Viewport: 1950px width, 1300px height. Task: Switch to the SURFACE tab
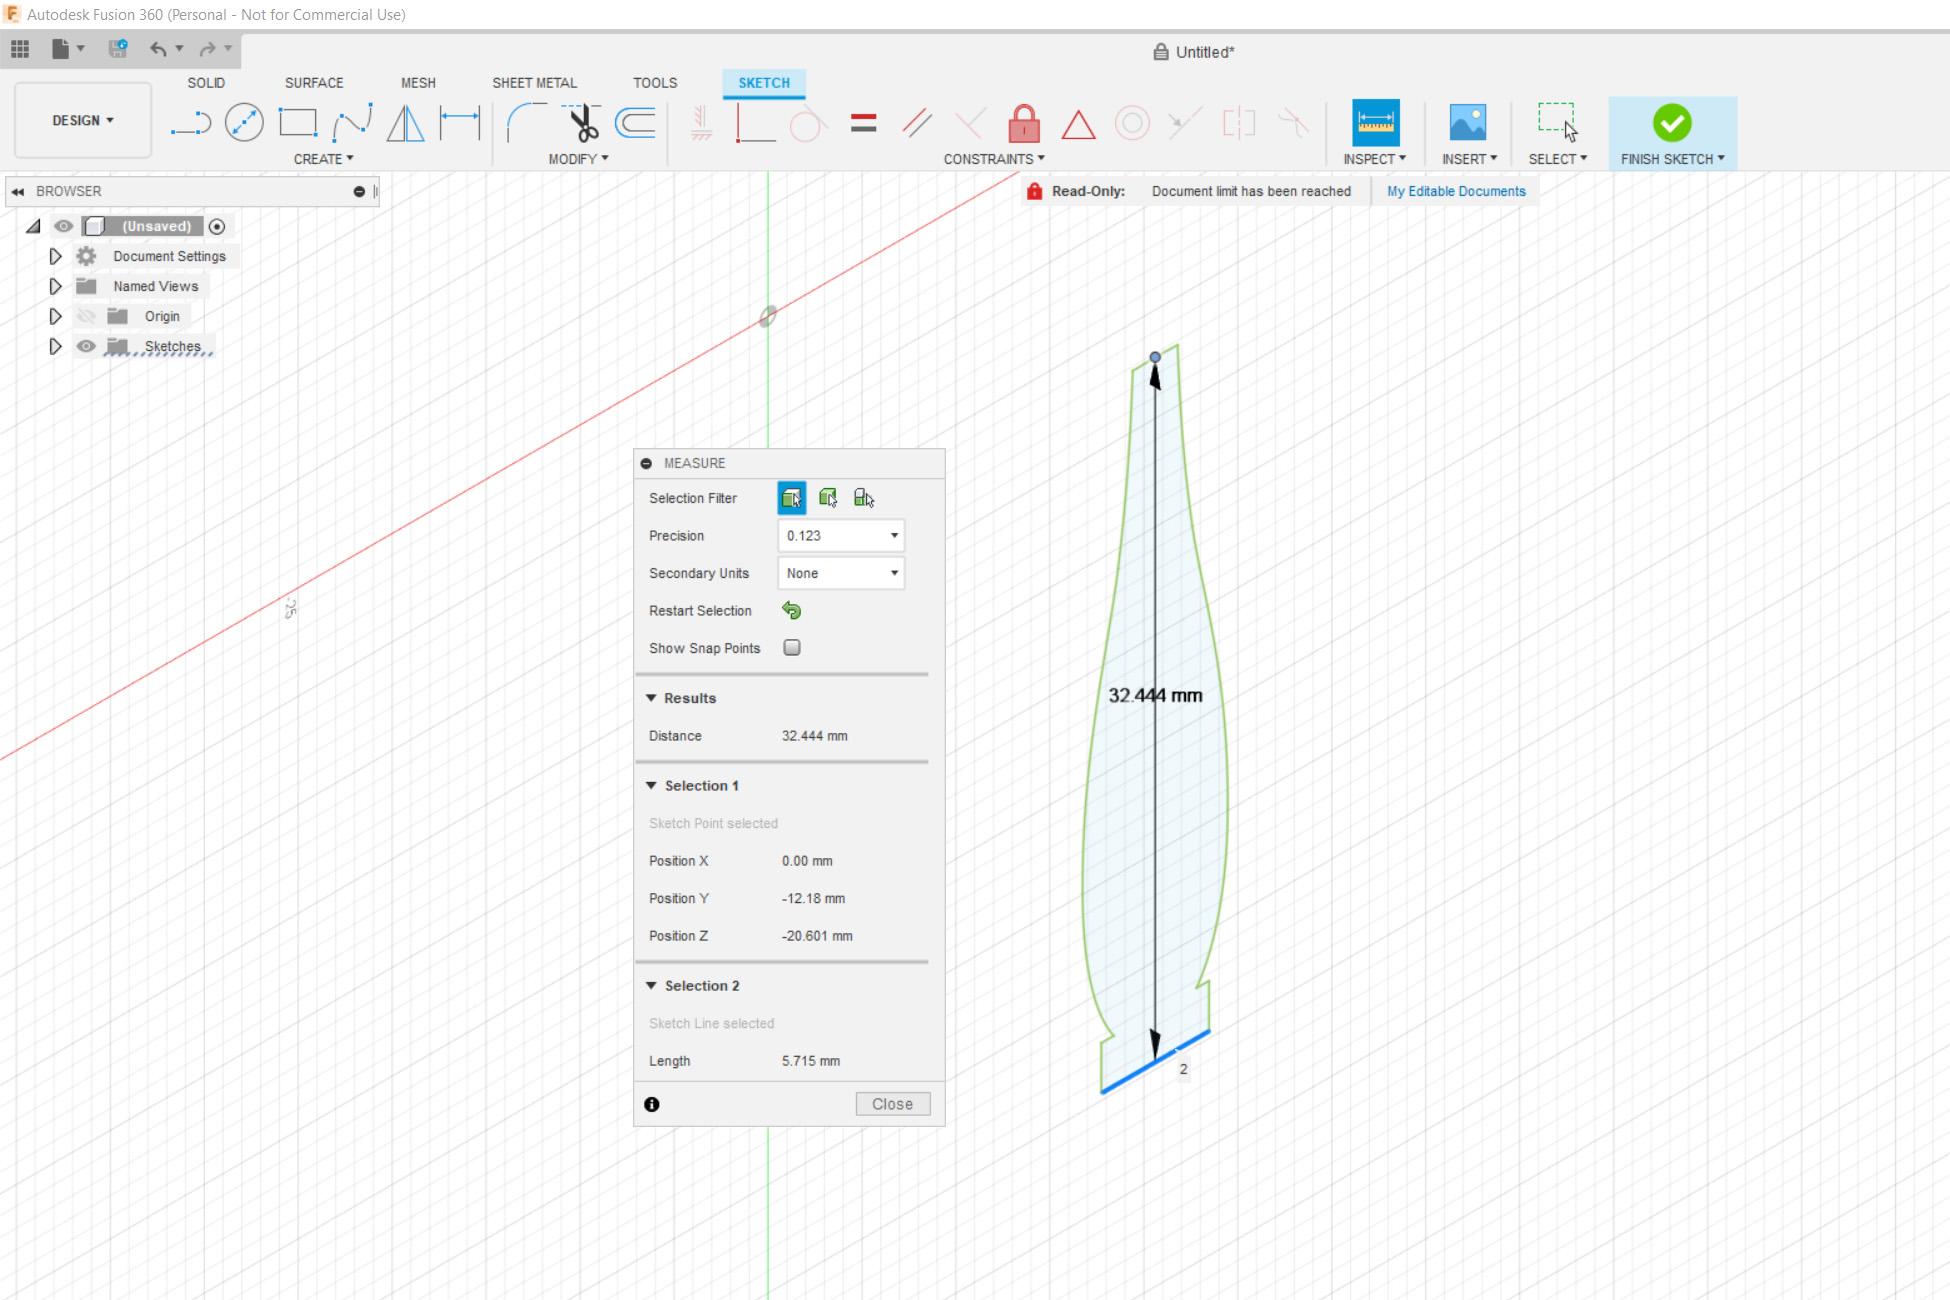pos(313,83)
